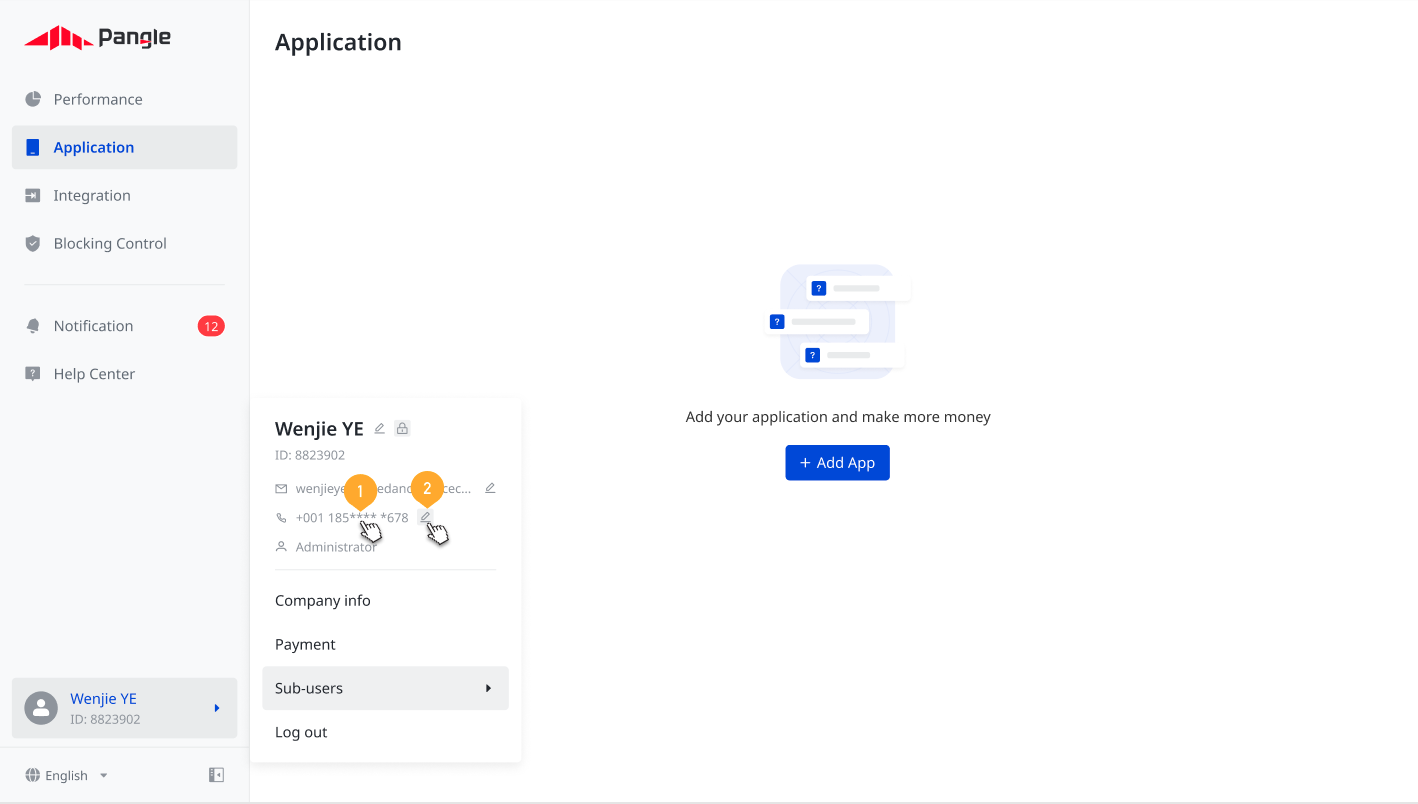This screenshot has height=804, width=1418.
Task: Open the Wenjie YE account card
Action: pos(124,708)
